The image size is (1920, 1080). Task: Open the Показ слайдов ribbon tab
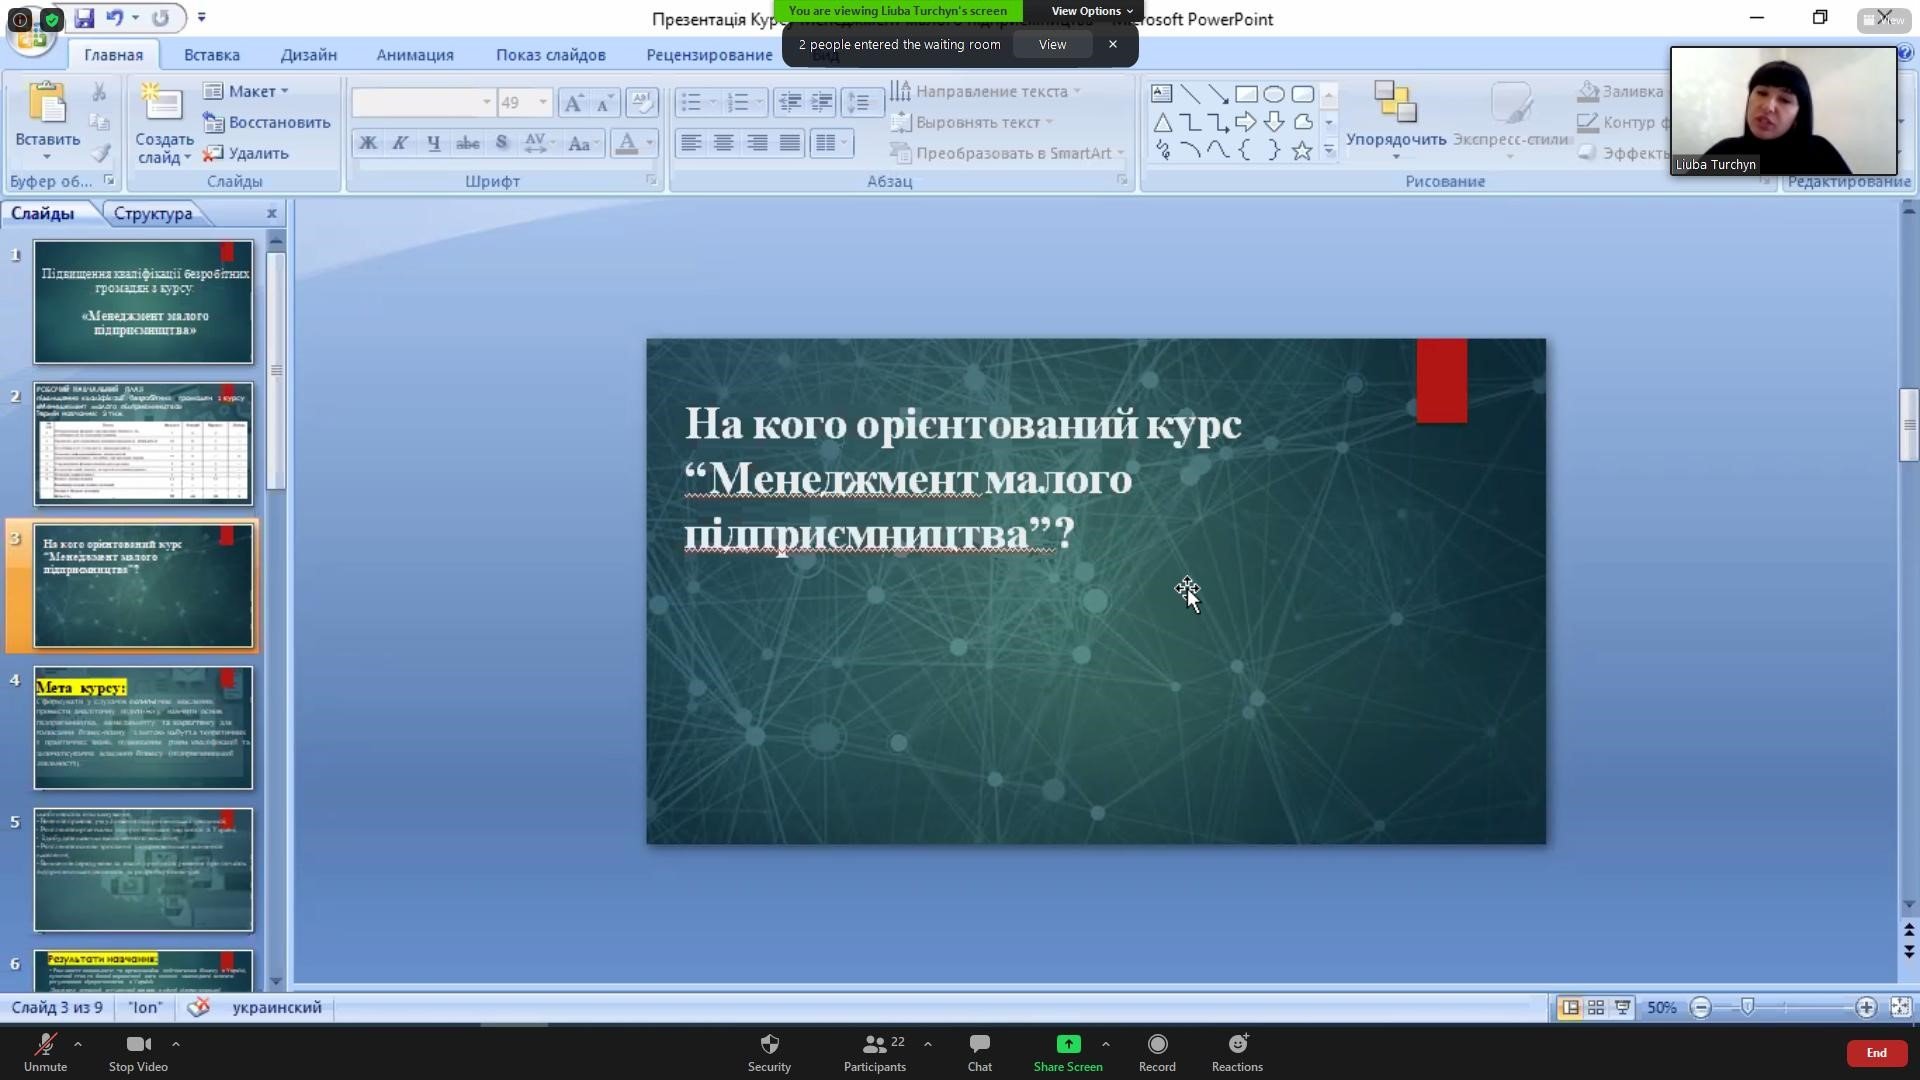(551, 55)
